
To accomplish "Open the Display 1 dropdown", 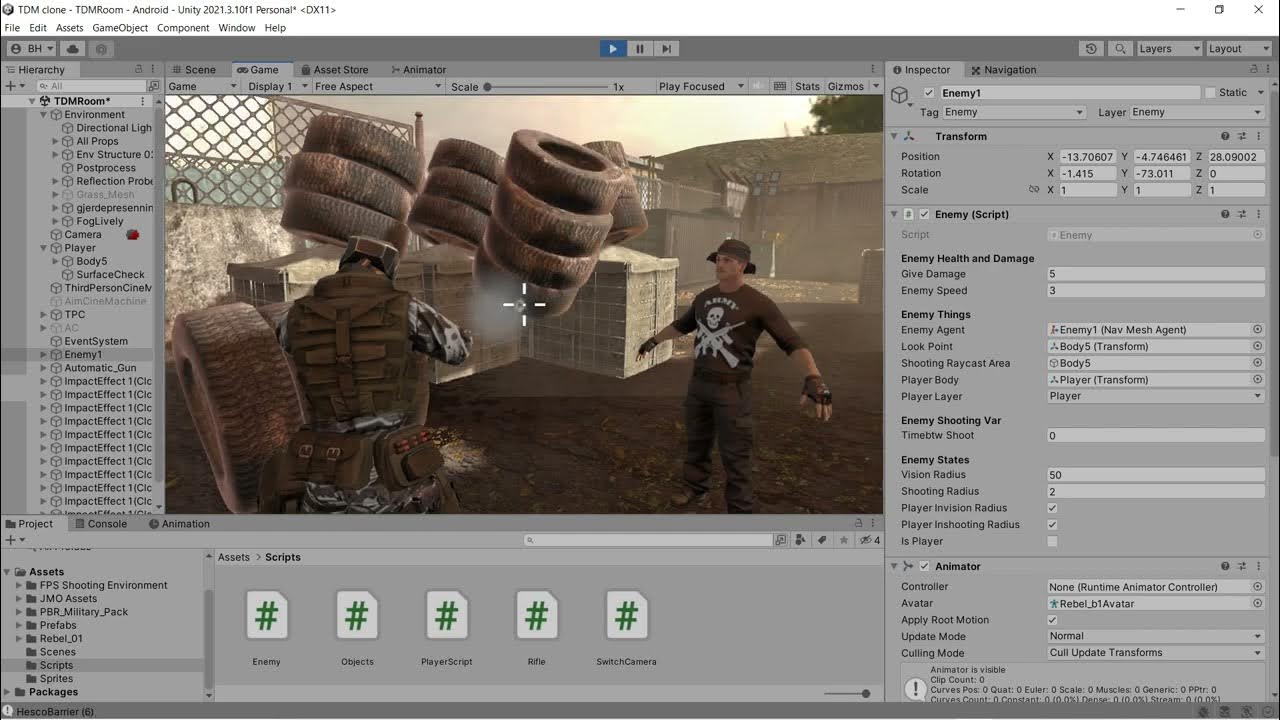I will tap(276, 87).
